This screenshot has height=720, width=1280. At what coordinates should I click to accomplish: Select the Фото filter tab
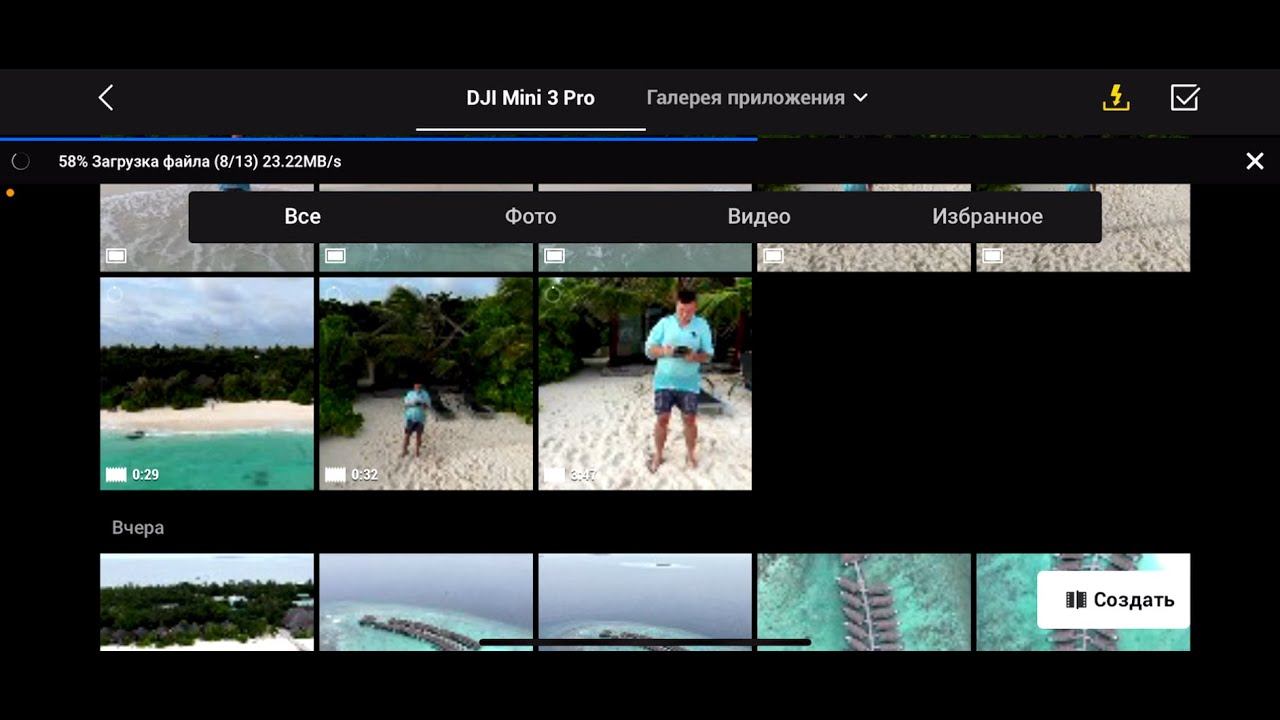point(530,216)
